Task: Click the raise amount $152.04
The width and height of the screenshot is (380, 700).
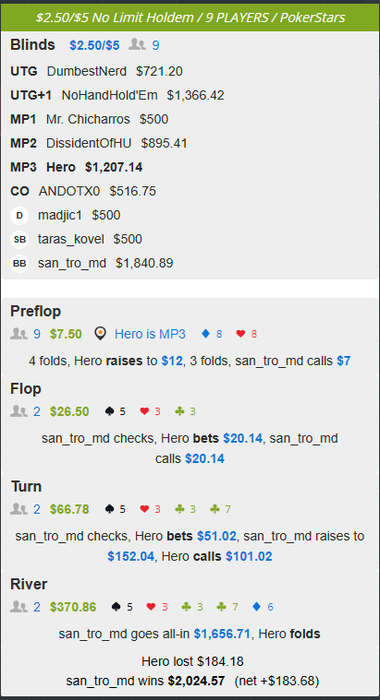Action: (131, 557)
